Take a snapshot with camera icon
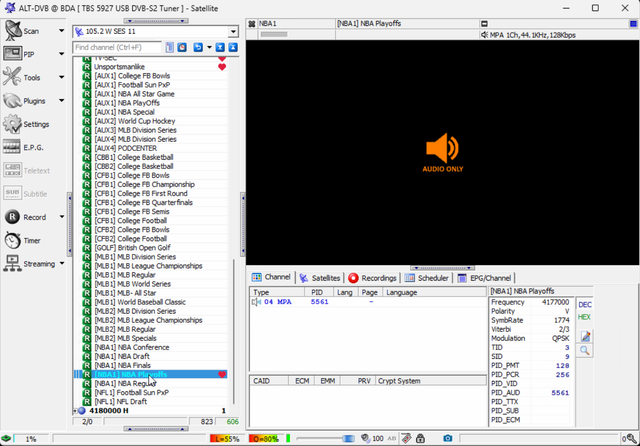 pos(447,438)
